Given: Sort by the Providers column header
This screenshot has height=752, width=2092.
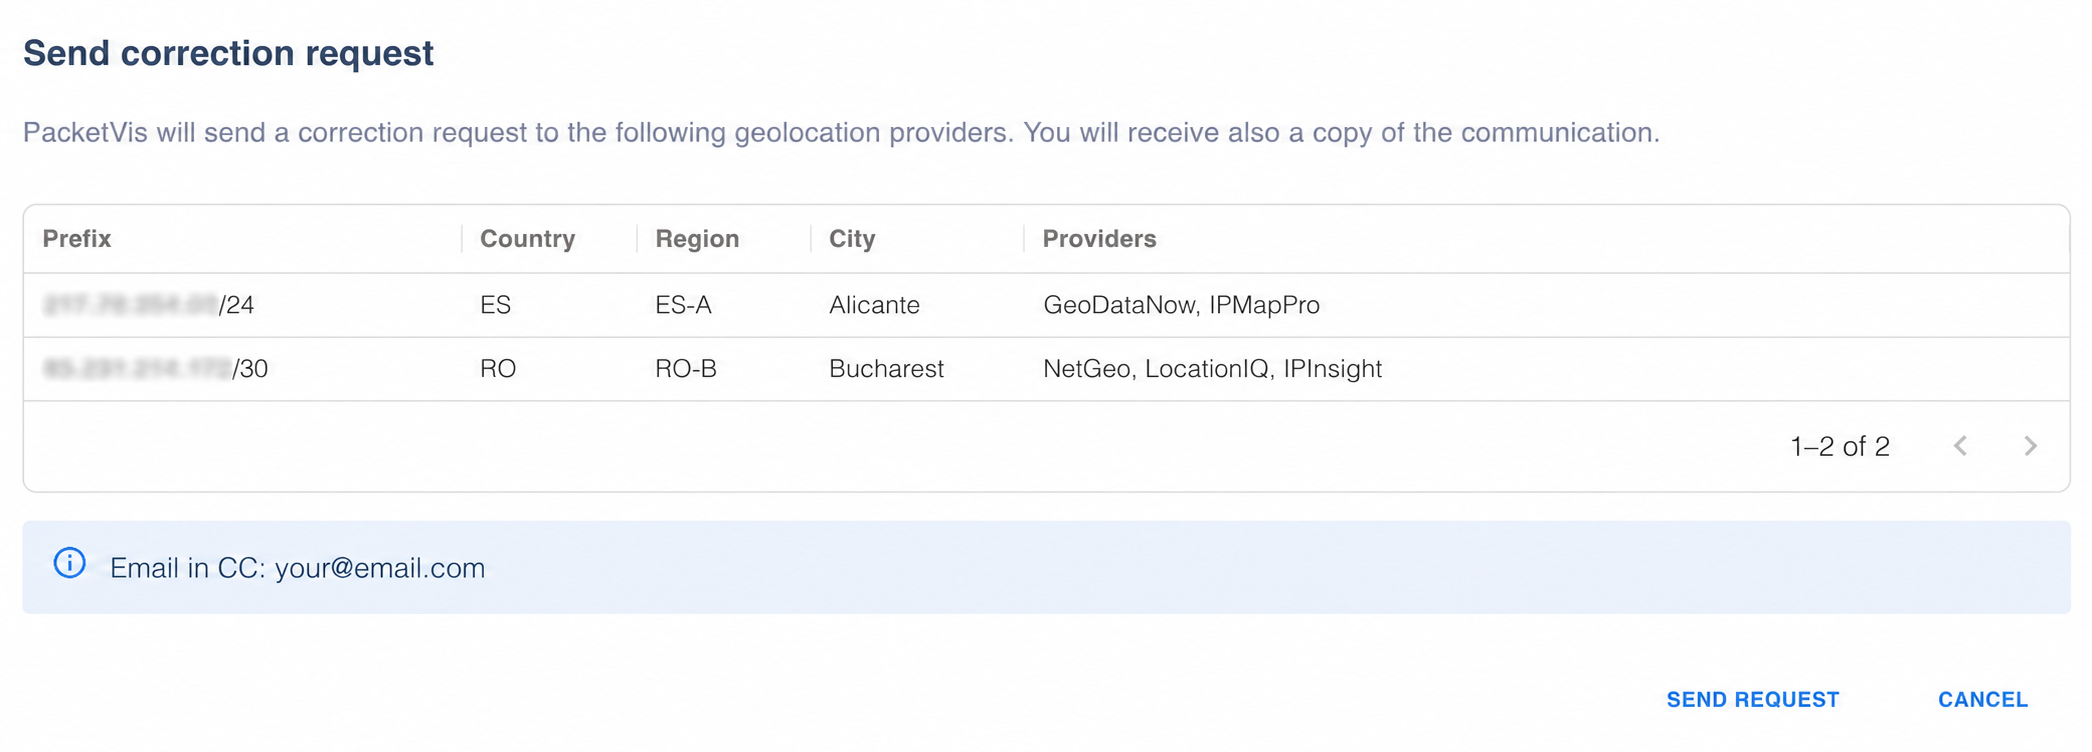Looking at the screenshot, I should pyautogui.click(x=1099, y=239).
